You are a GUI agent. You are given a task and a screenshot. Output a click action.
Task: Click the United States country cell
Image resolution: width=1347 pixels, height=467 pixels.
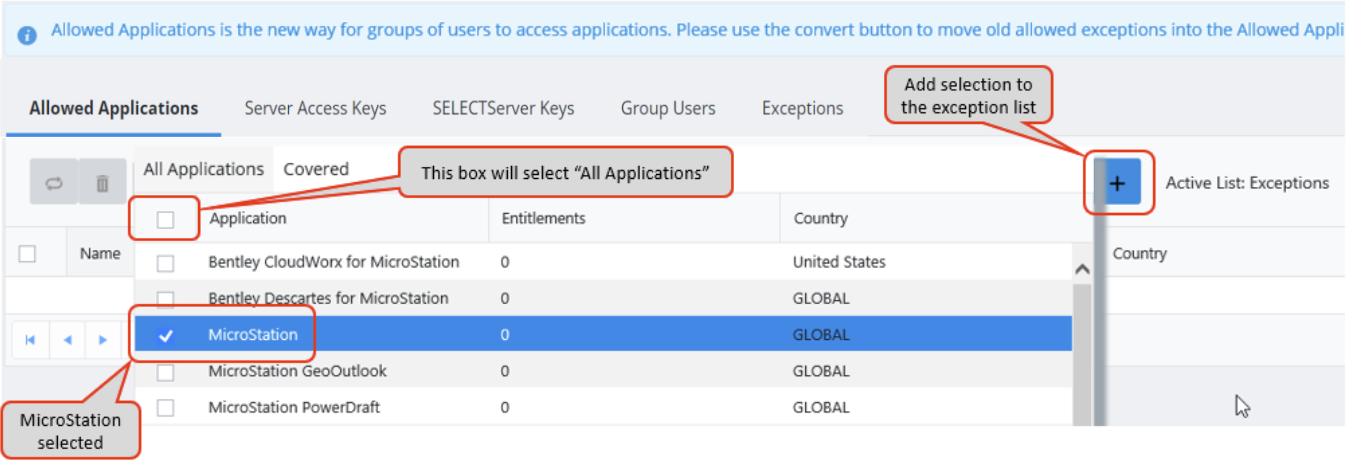(x=839, y=262)
